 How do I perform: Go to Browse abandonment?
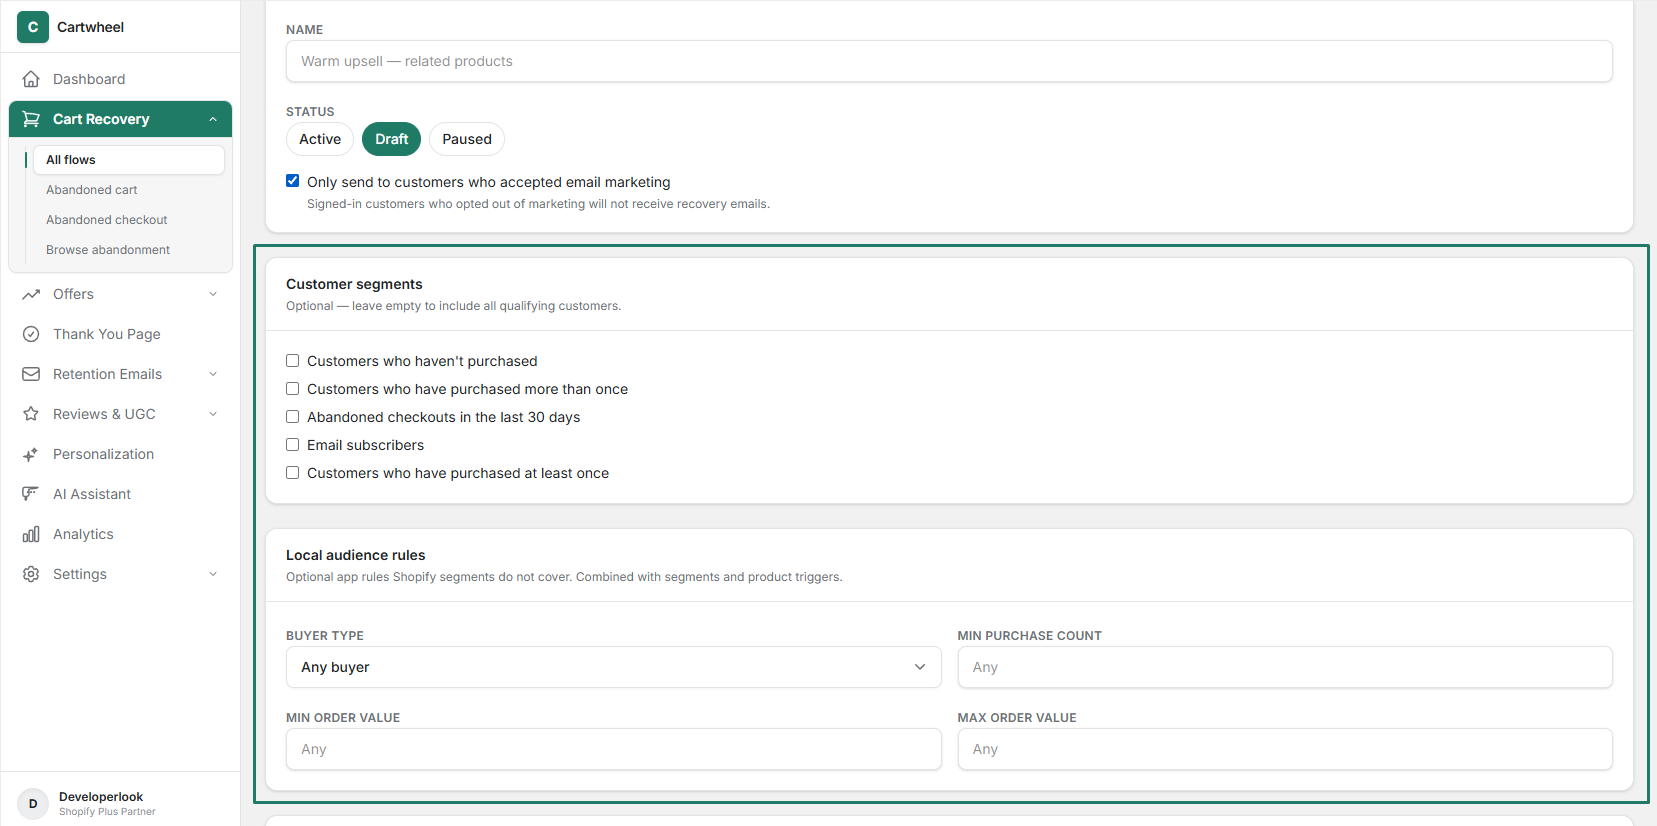click(x=108, y=250)
